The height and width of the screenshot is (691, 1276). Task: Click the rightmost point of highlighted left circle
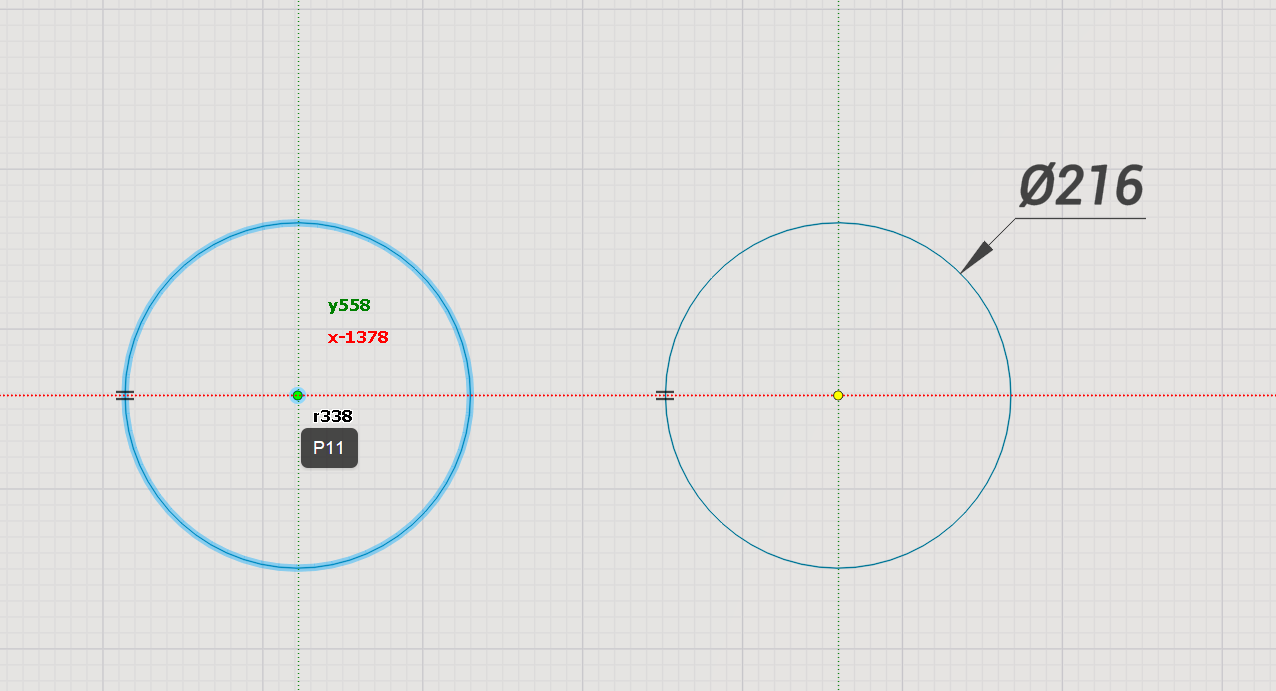click(x=469, y=395)
